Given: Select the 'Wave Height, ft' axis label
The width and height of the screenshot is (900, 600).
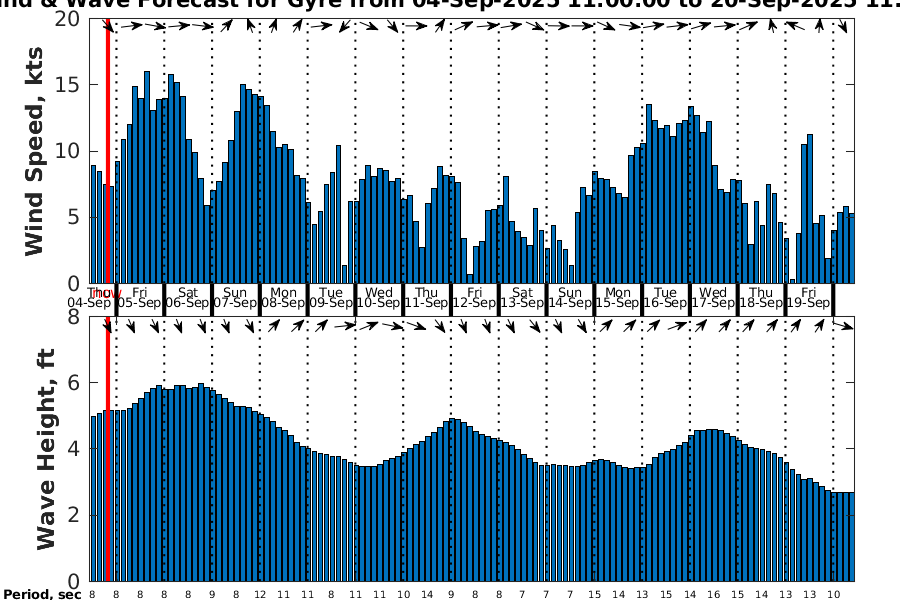Looking at the screenshot, I should pyautogui.click(x=45, y=449).
